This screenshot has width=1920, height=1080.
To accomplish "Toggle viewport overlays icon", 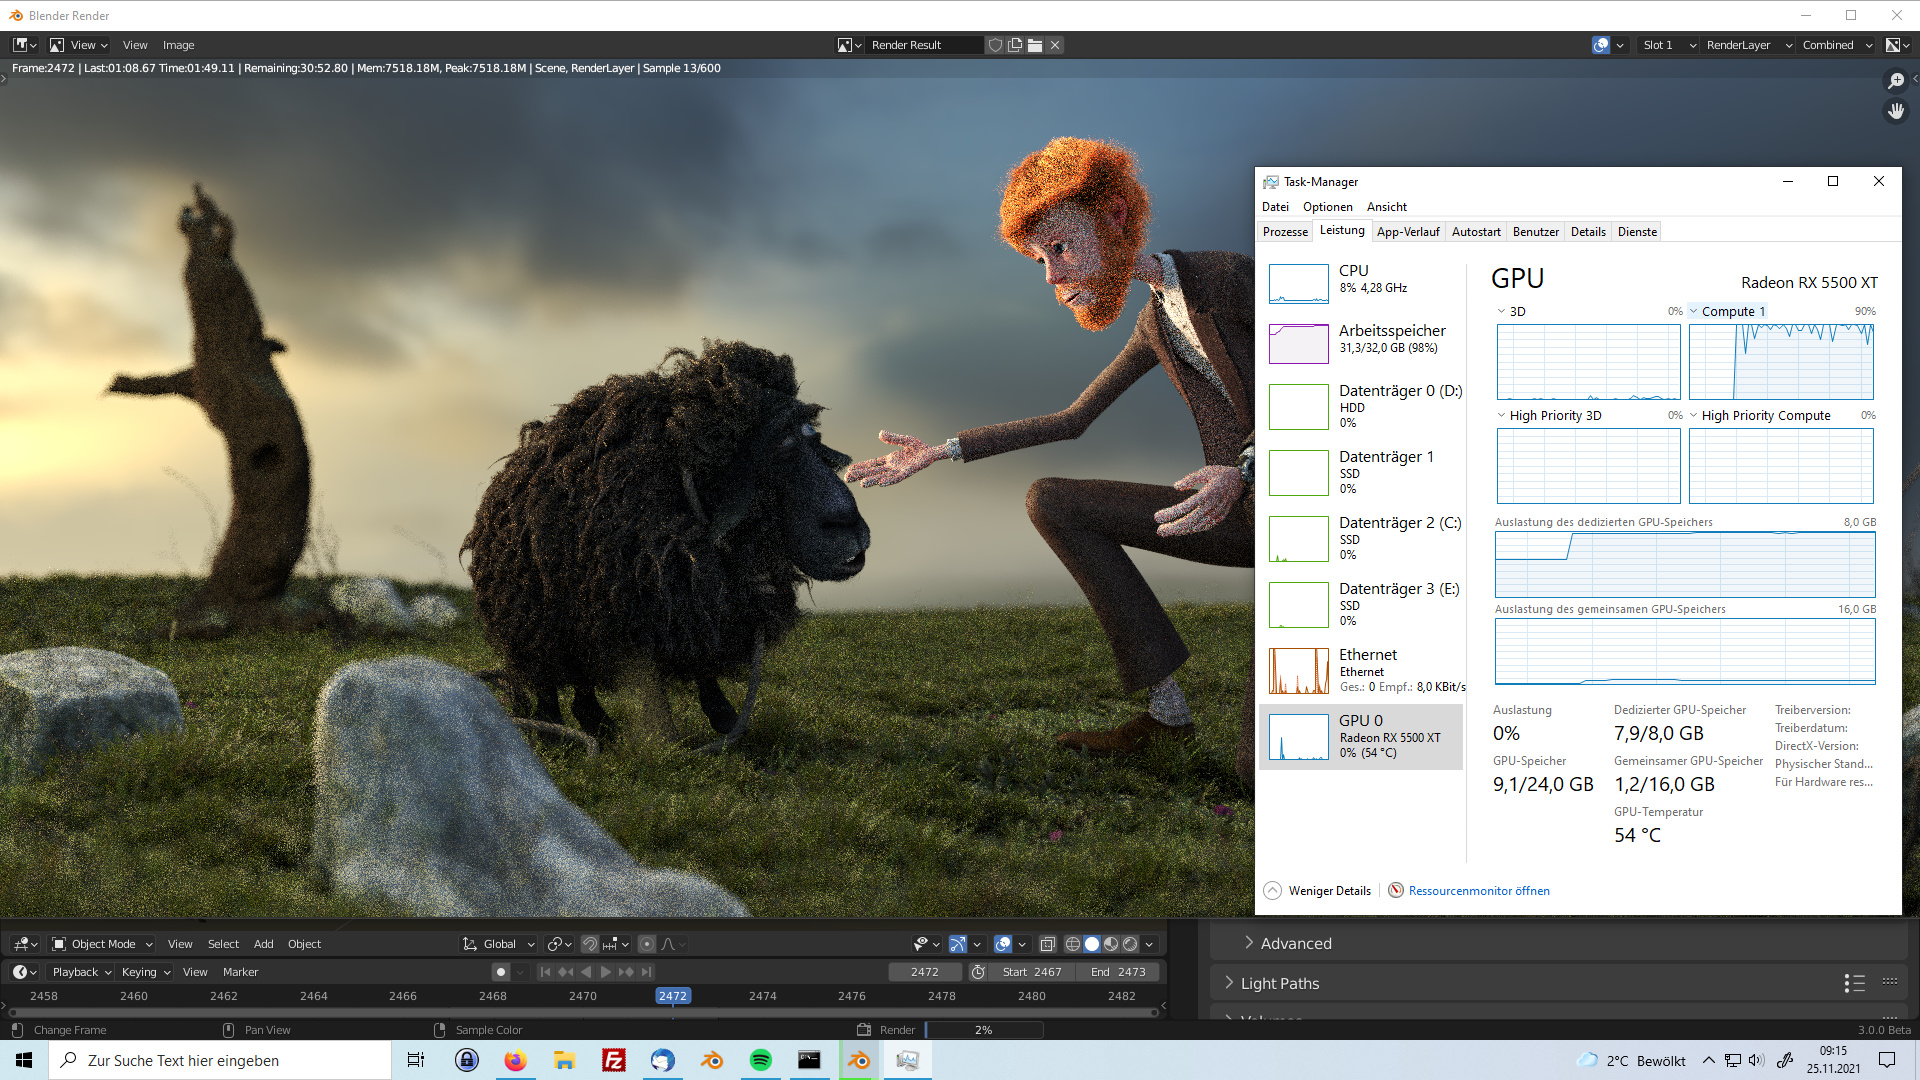I will pos(1003,944).
